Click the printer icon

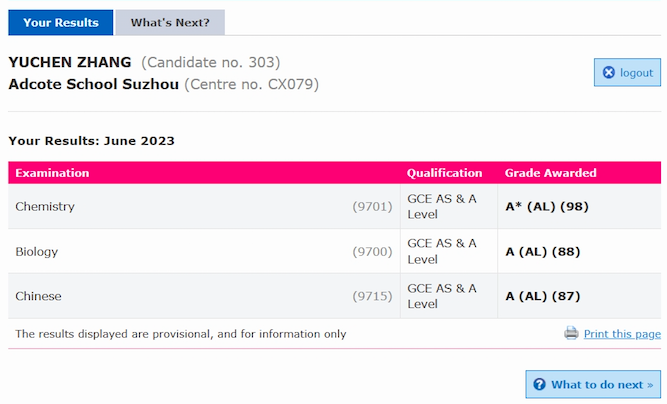coord(571,333)
